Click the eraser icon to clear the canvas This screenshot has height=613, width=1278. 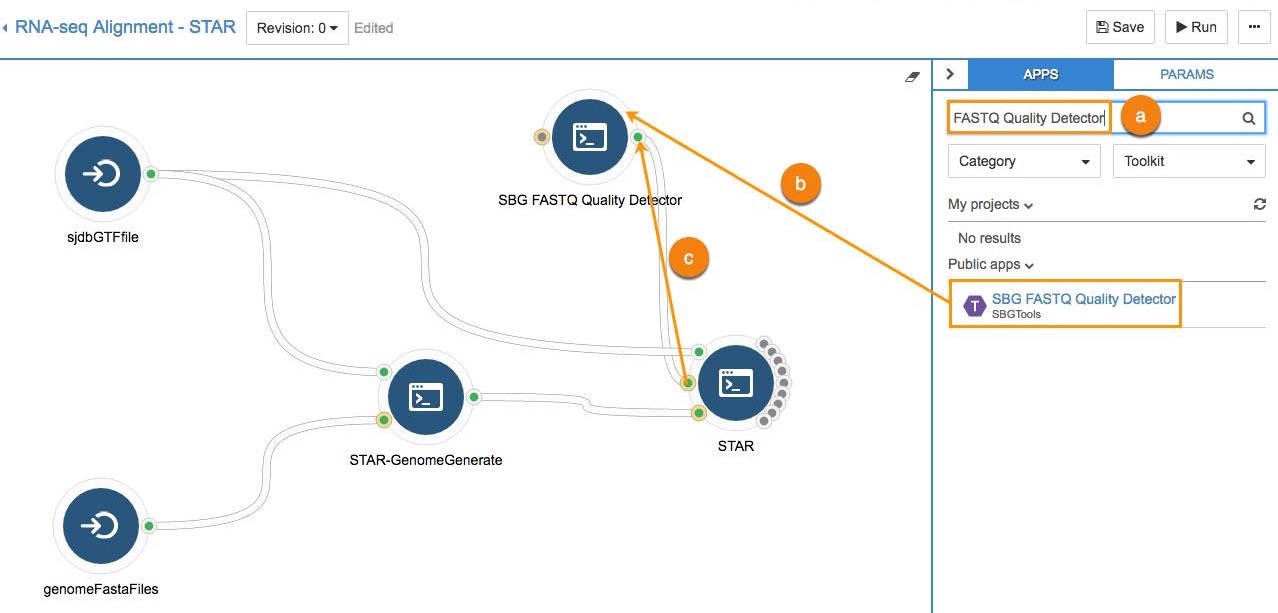click(911, 76)
